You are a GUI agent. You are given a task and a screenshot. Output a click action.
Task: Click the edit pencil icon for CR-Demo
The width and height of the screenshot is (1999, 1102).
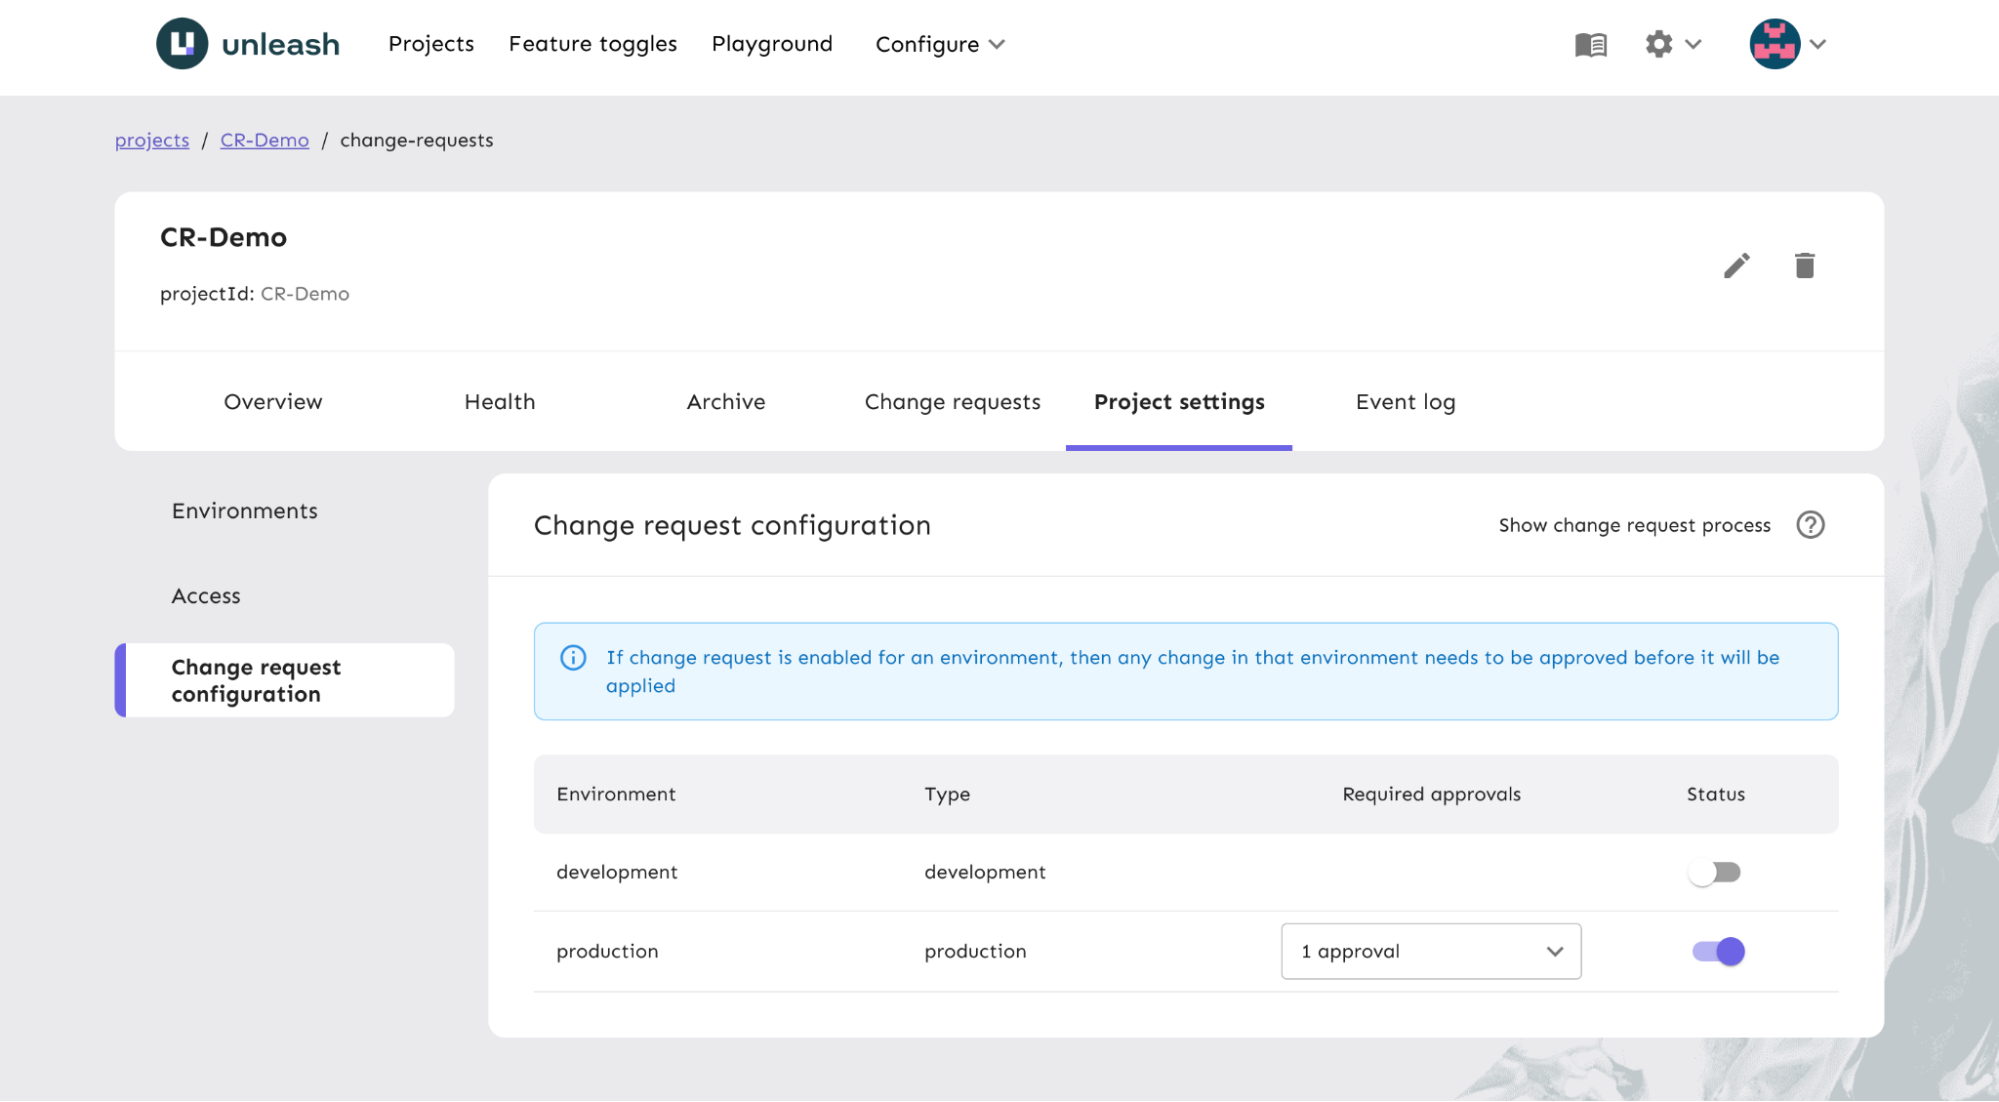tap(1737, 265)
